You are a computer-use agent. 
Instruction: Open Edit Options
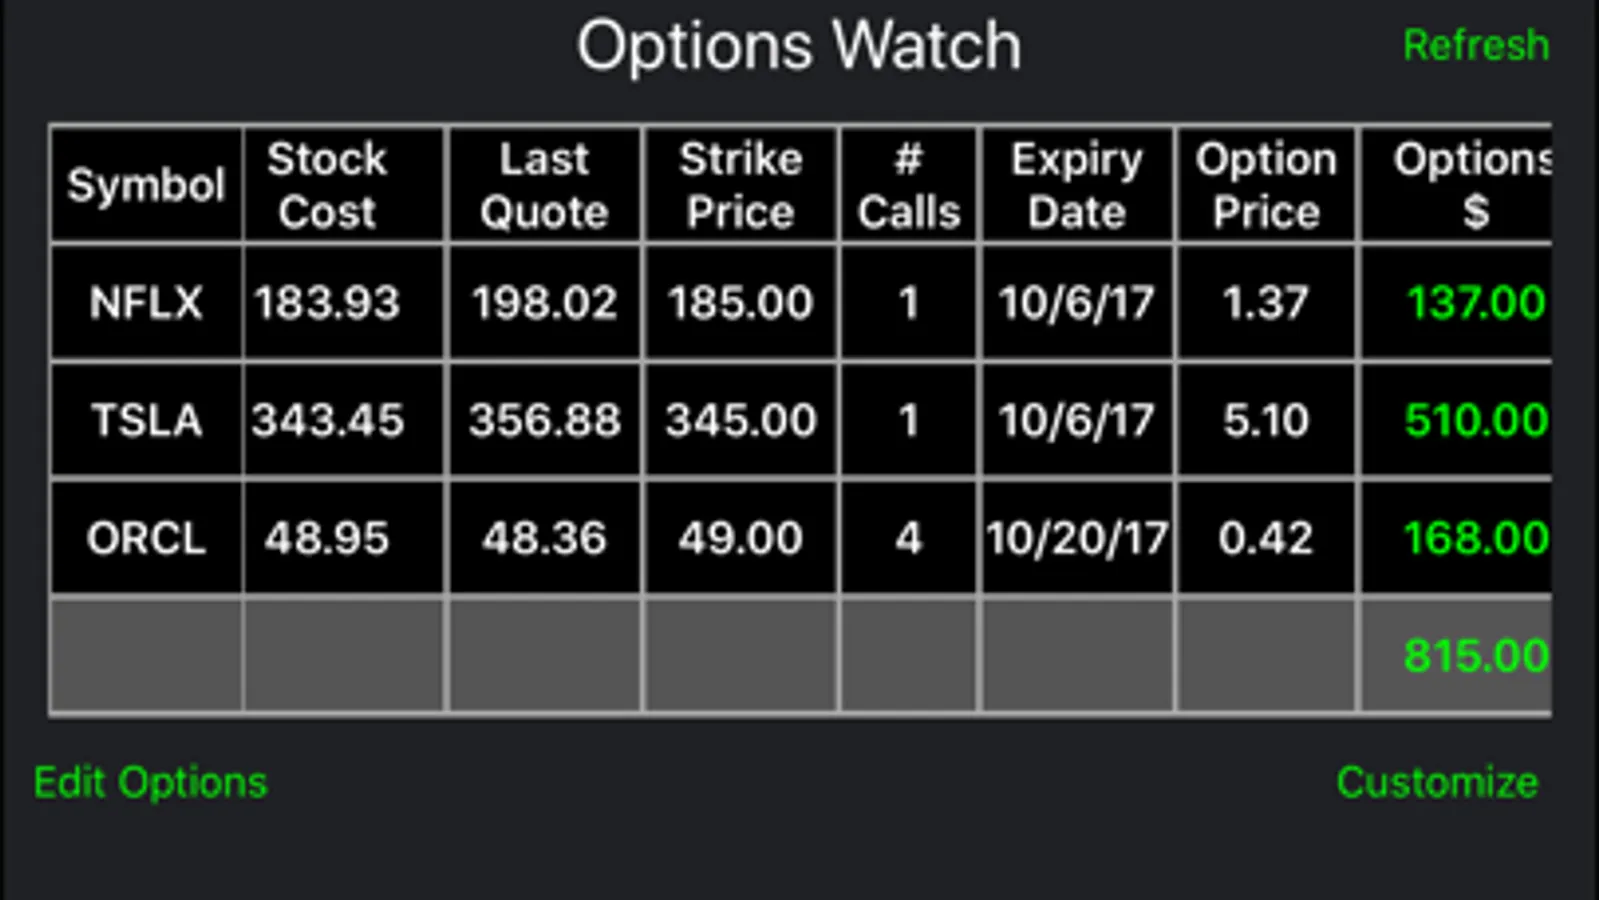click(x=151, y=782)
